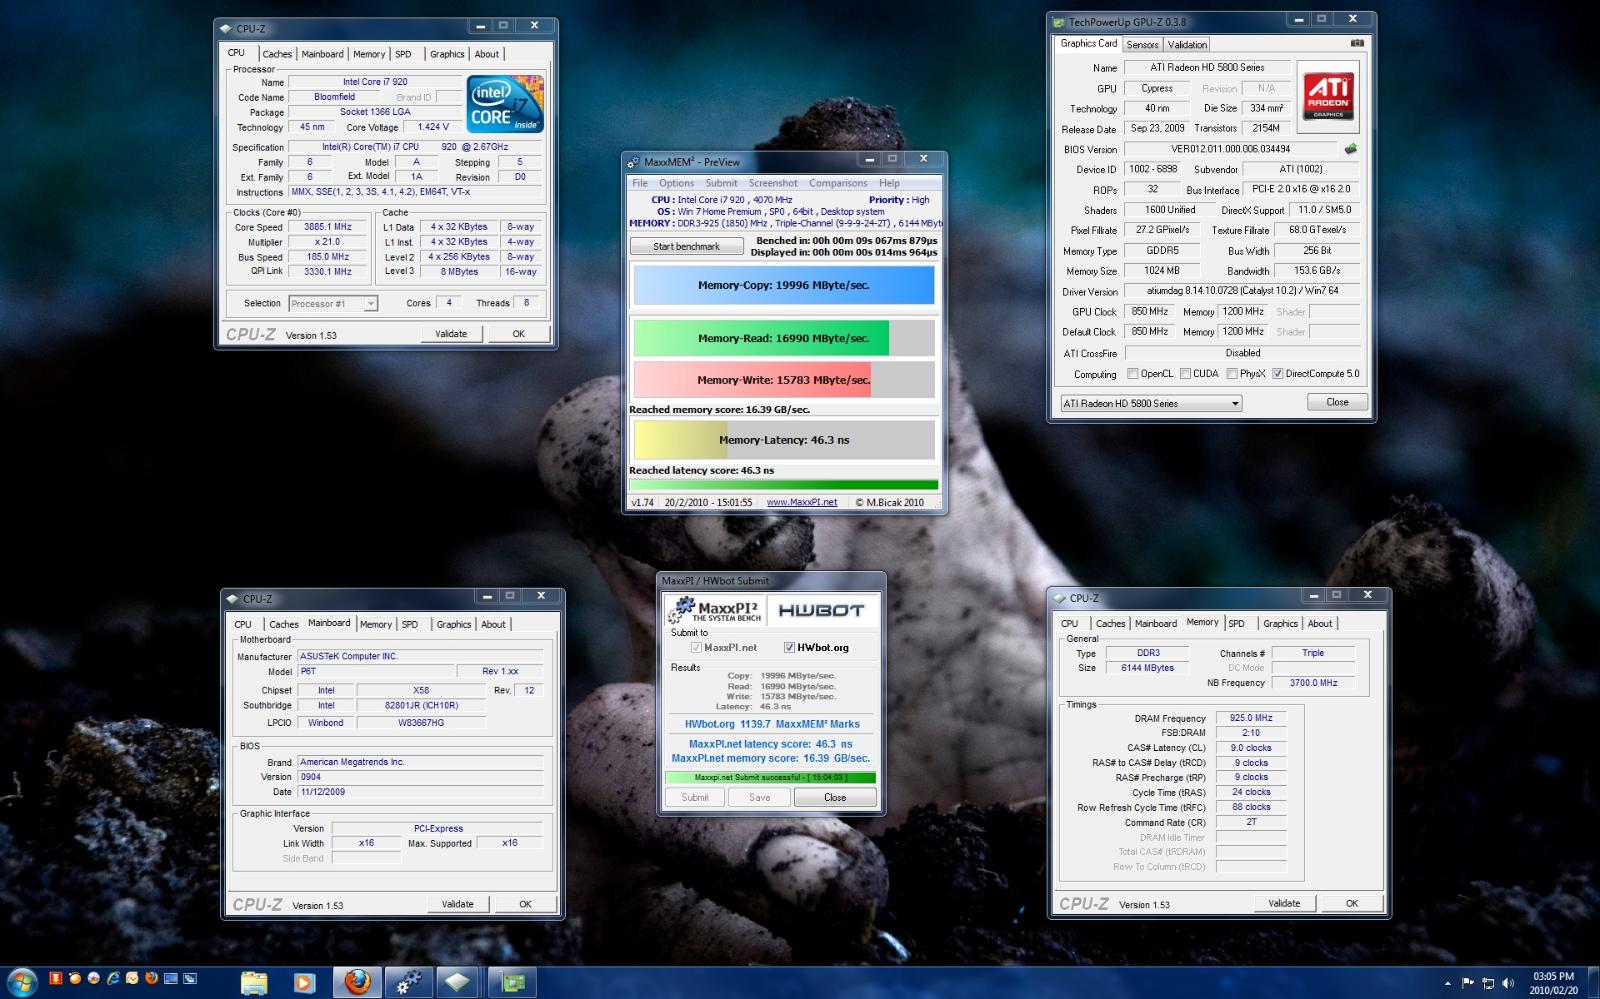The height and width of the screenshot is (999, 1600).
Task: Click the Start benchmark button
Action: pyautogui.click(x=686, y=246)
